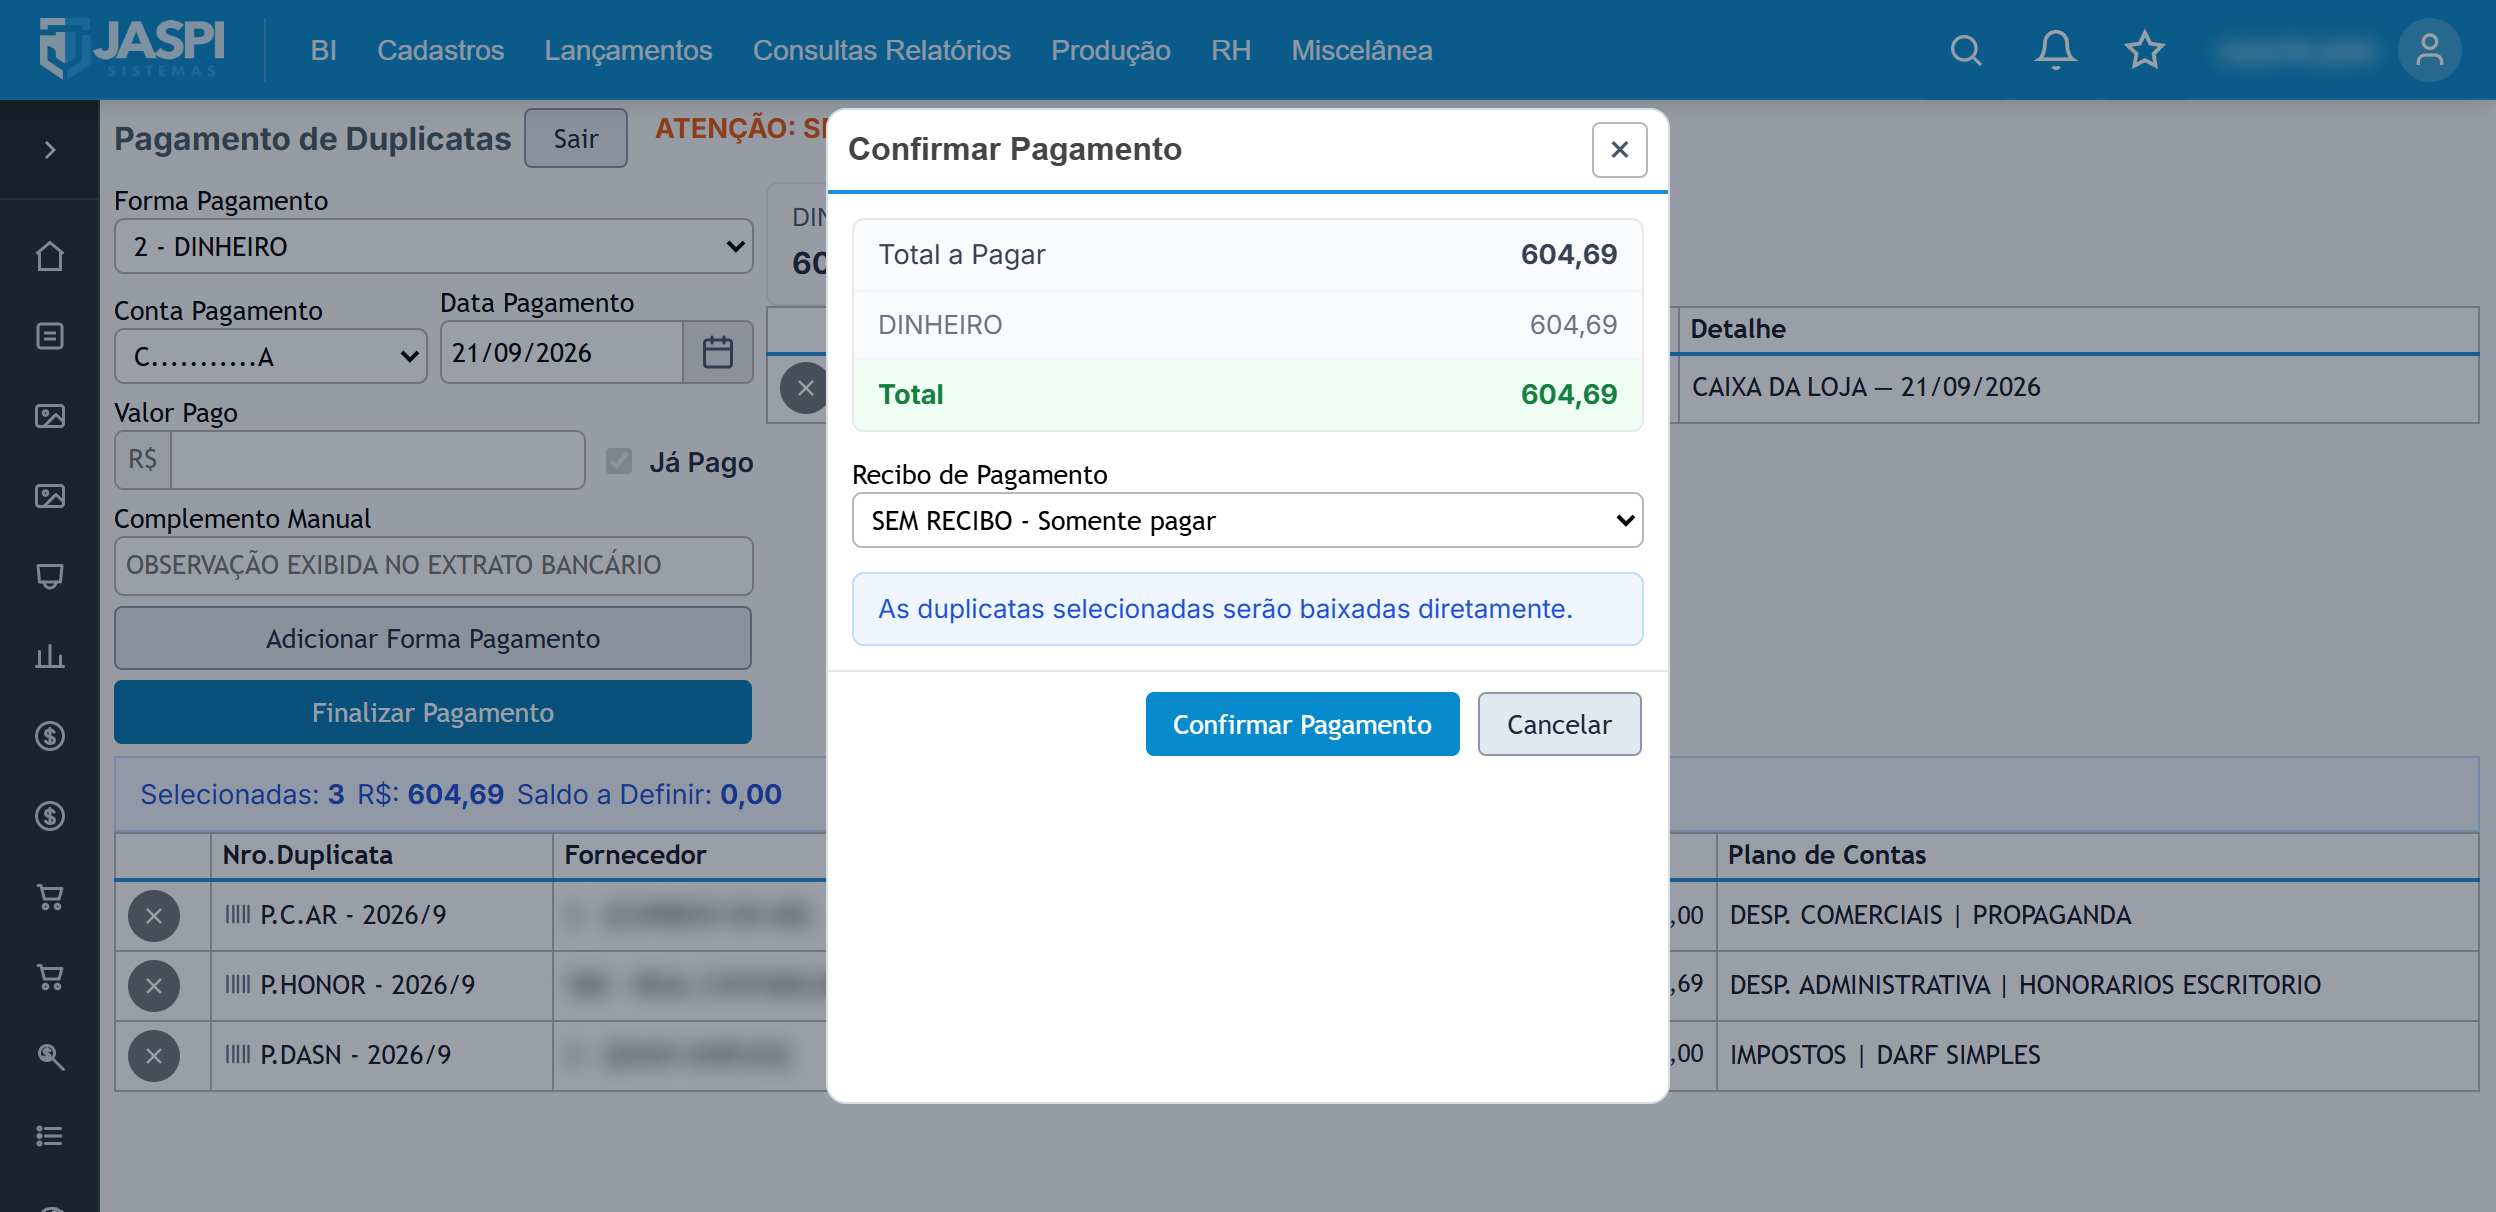
Task: Remove the P.DASN - 2026/9 duplicata row
Action: coord(154,1055)
